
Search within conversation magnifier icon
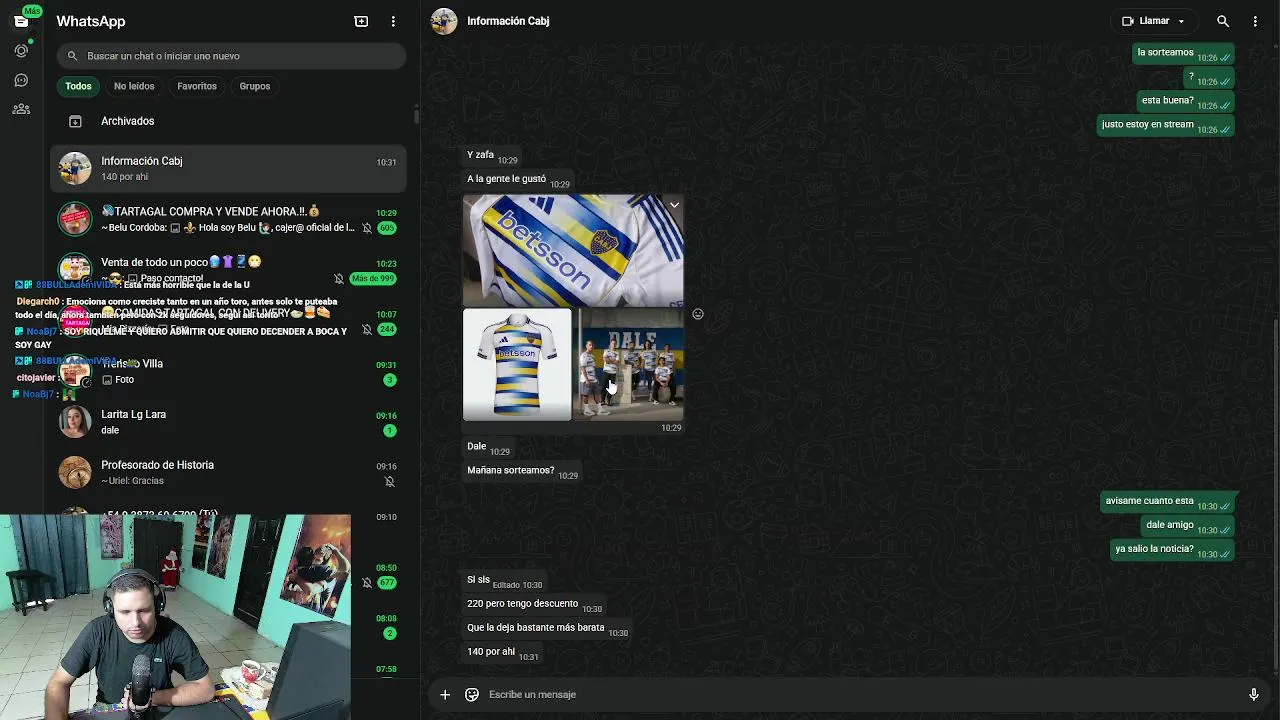(1223, 21)
